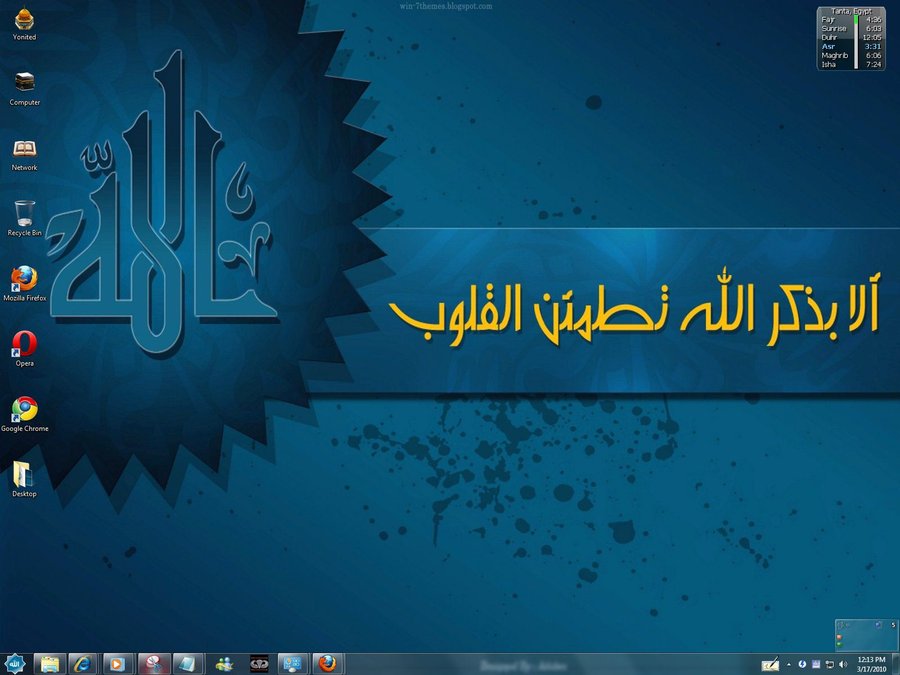Open the Network desktop icon
This screenshot has width=900, height=675.
pyautogui.click(x=24, y=150)
